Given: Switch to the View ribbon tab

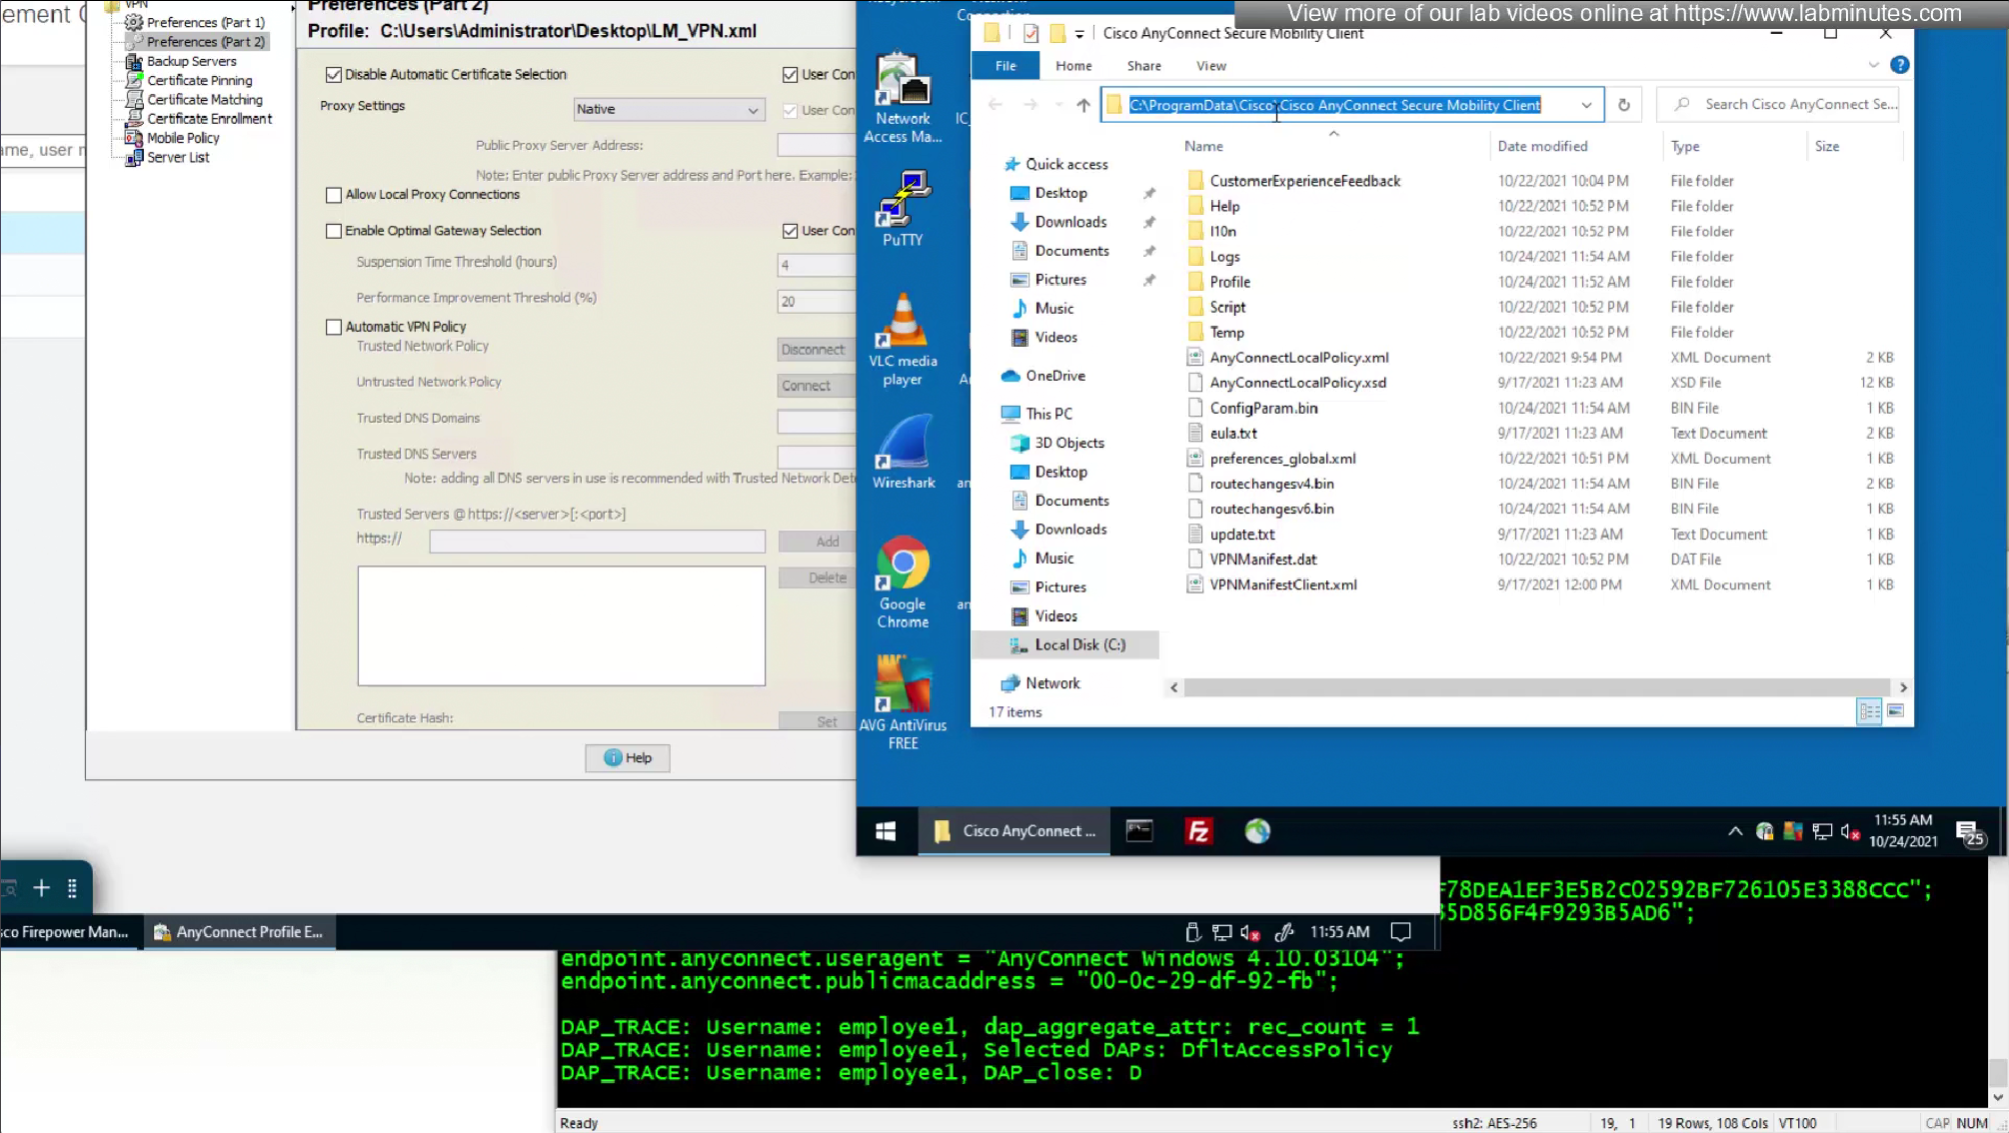Looking at the screenshot, I should coord(1210,66).
